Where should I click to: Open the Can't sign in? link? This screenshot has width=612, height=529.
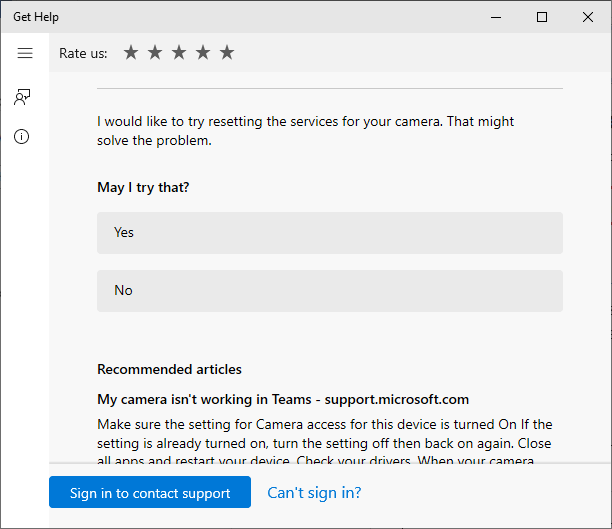[314, 493]
